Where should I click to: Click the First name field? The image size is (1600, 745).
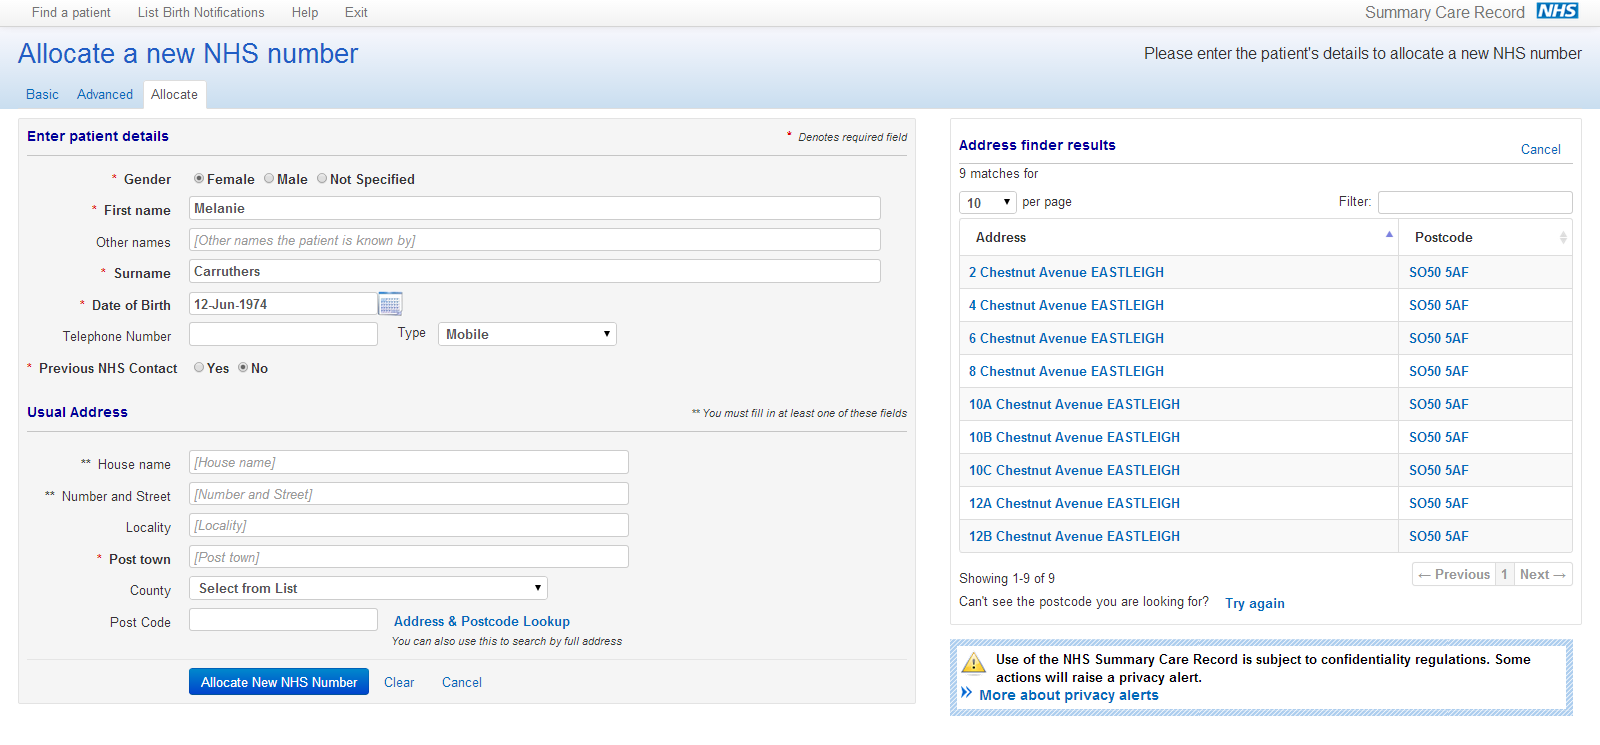tap(535, 208)
